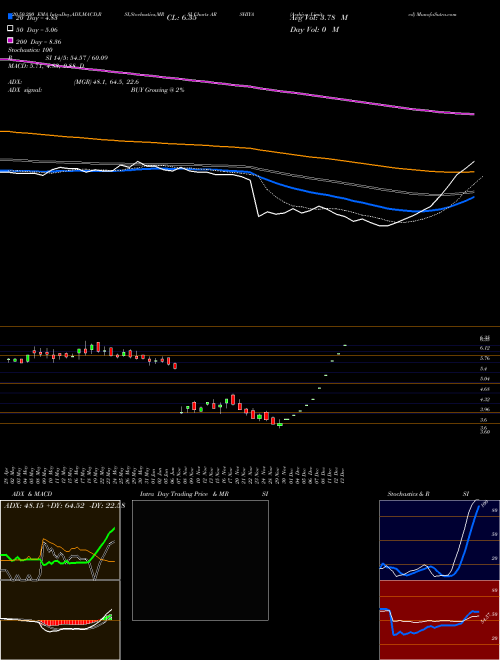Click the 'CL: 6.35' closing price label
500x660 pixels.
click(x=181, y=18)
